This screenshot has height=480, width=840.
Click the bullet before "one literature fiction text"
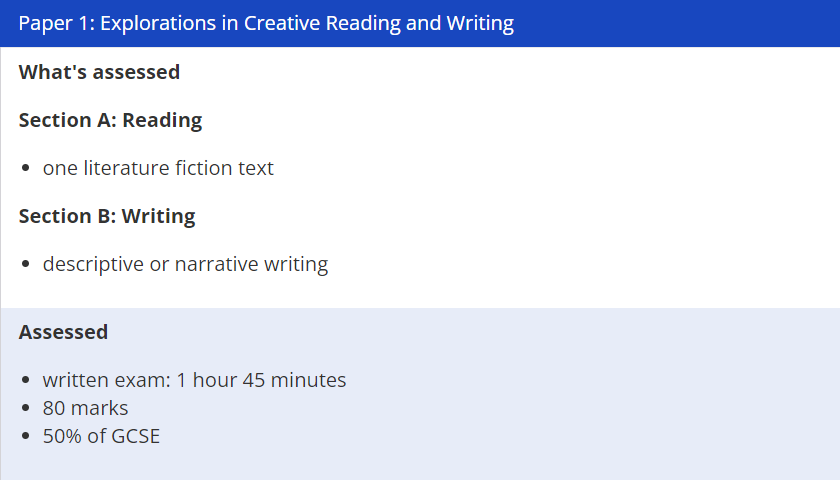[x=25, y=168]
